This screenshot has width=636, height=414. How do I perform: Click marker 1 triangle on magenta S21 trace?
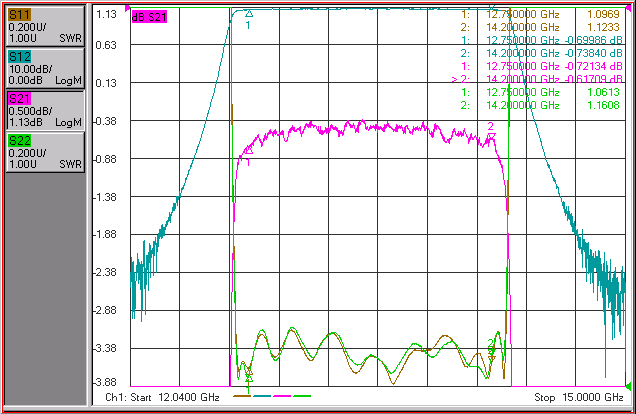point(249,150)
